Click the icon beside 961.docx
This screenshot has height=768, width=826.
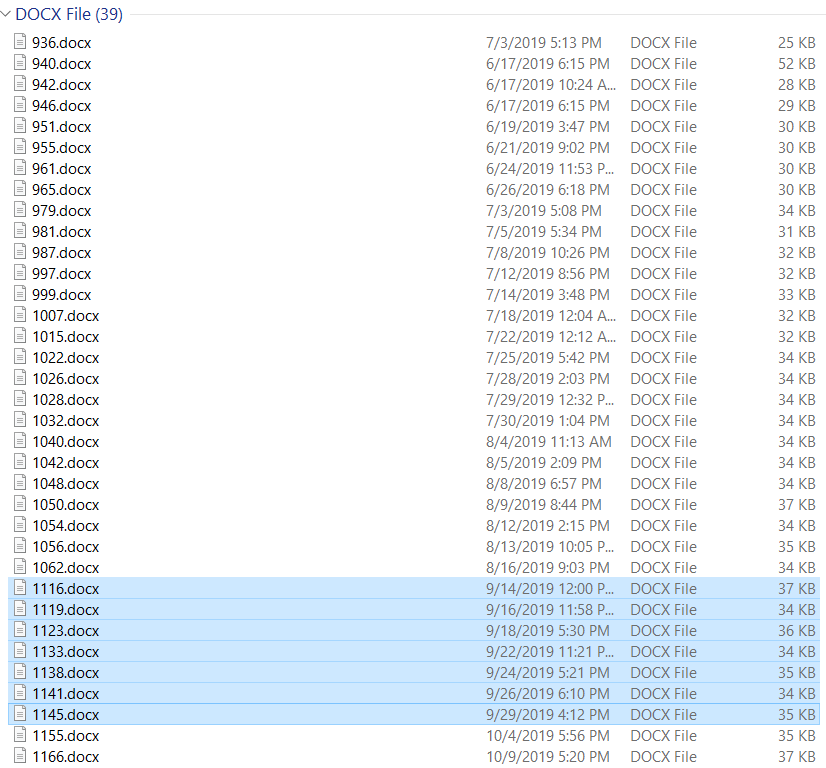[20, 168]
